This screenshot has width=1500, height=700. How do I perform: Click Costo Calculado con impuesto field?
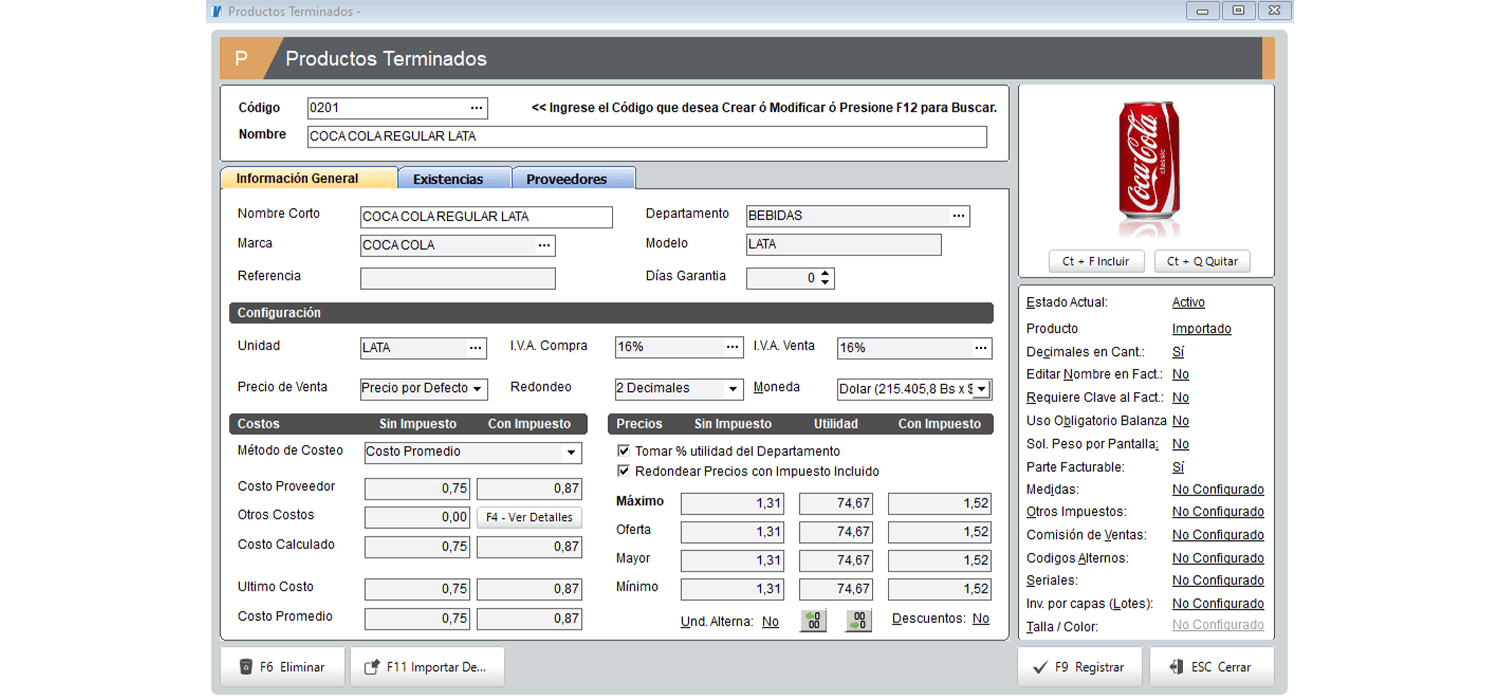(x=529, y=547)
